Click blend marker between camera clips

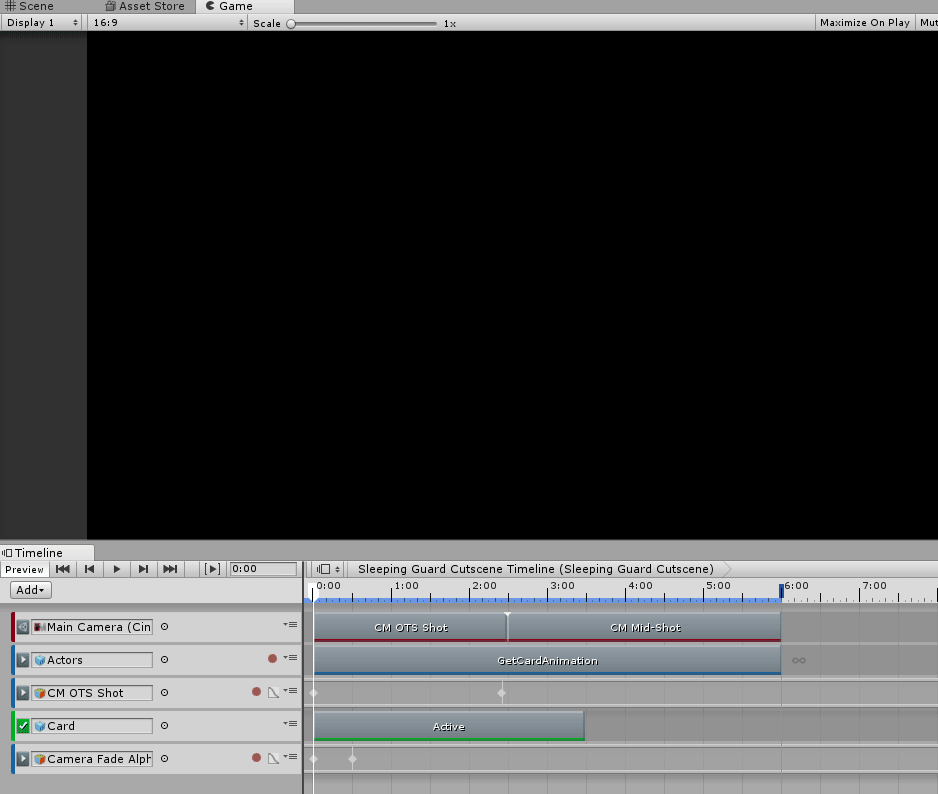(x=507, y=615)
